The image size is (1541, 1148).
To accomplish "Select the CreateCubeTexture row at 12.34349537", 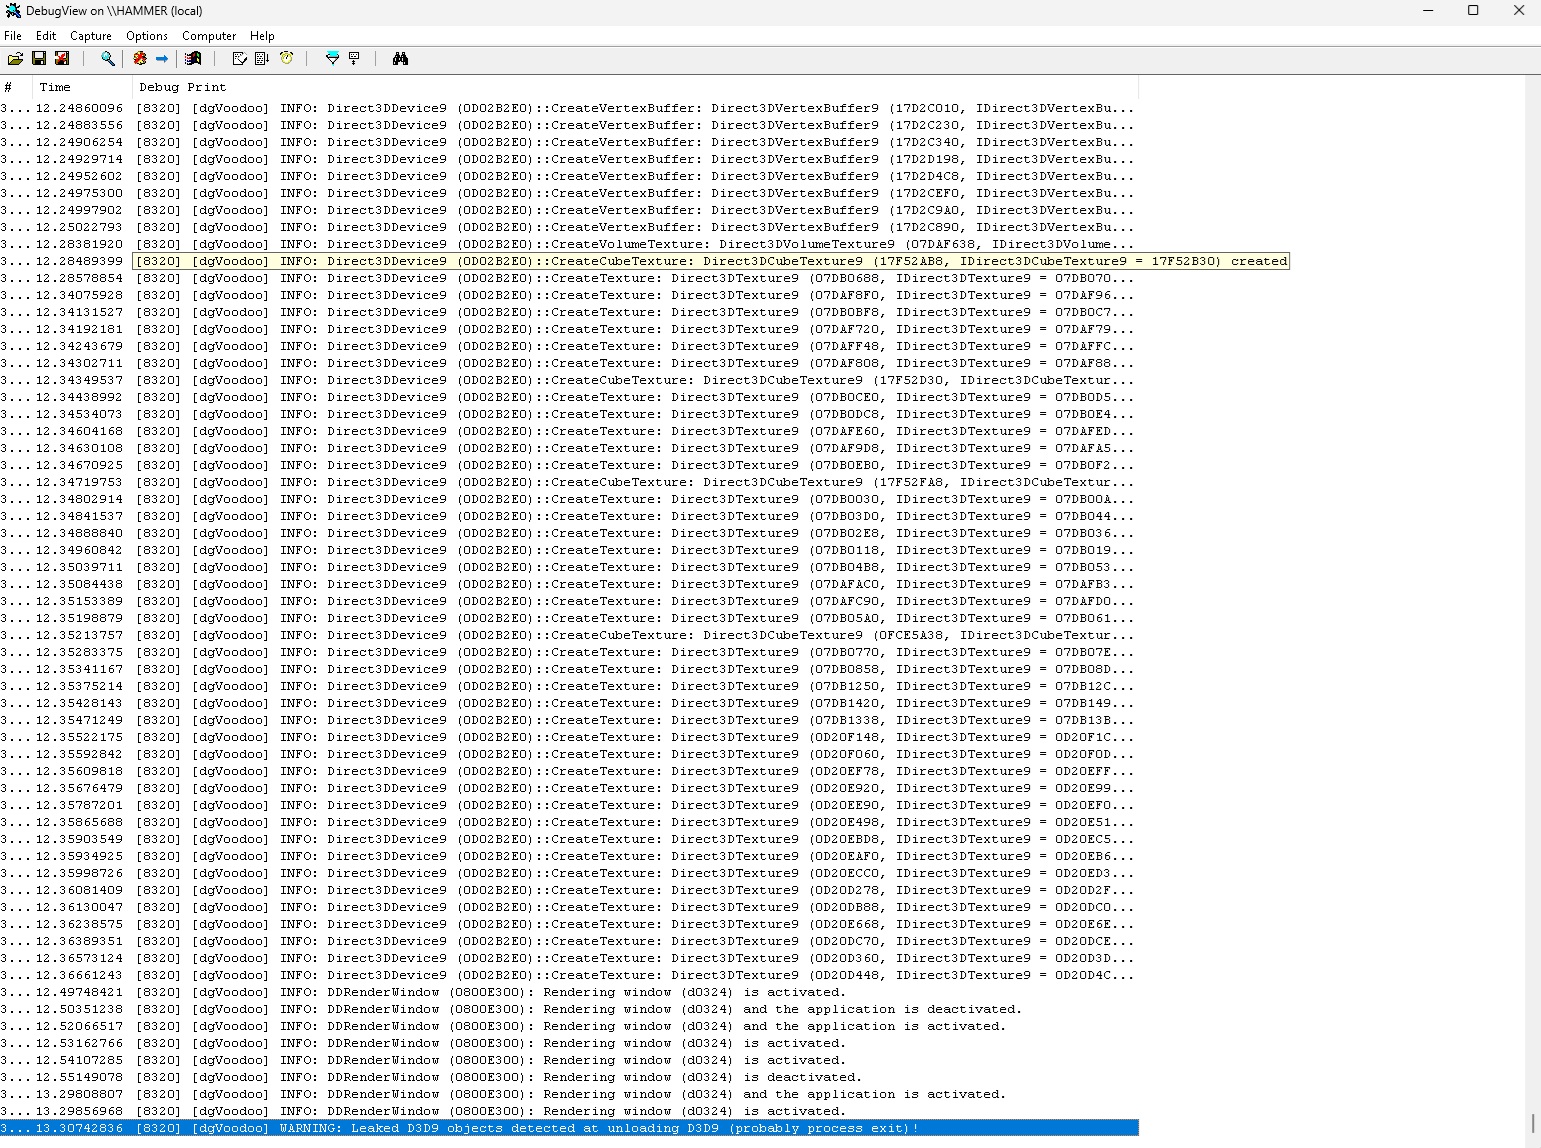I will pos(569,380).
